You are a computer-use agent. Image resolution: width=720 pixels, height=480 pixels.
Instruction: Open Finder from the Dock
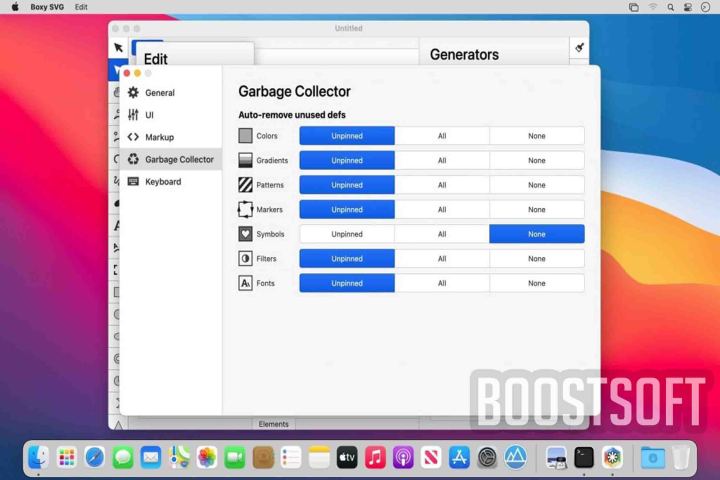pyautogui.click(x=39, y=457)
